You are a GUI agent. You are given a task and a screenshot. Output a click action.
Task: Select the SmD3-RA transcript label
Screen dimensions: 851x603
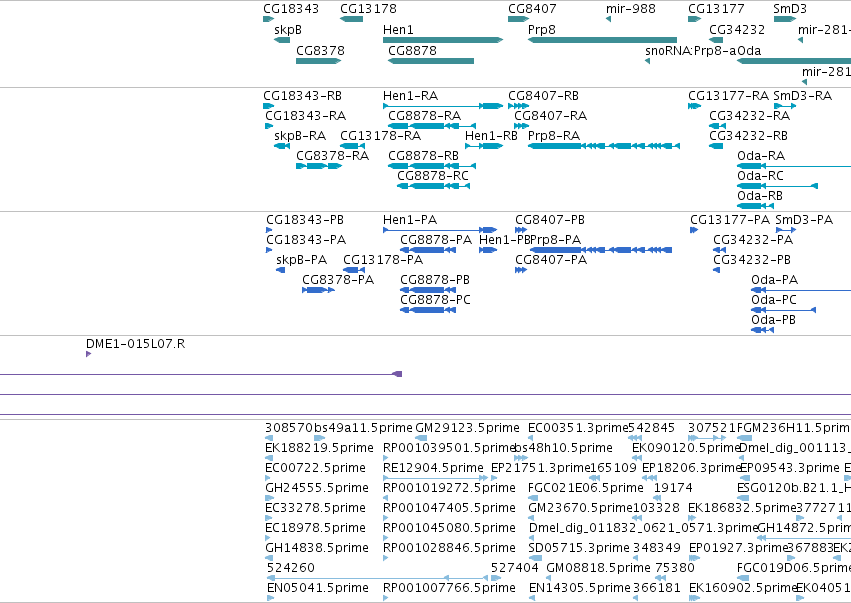point(802,96)
